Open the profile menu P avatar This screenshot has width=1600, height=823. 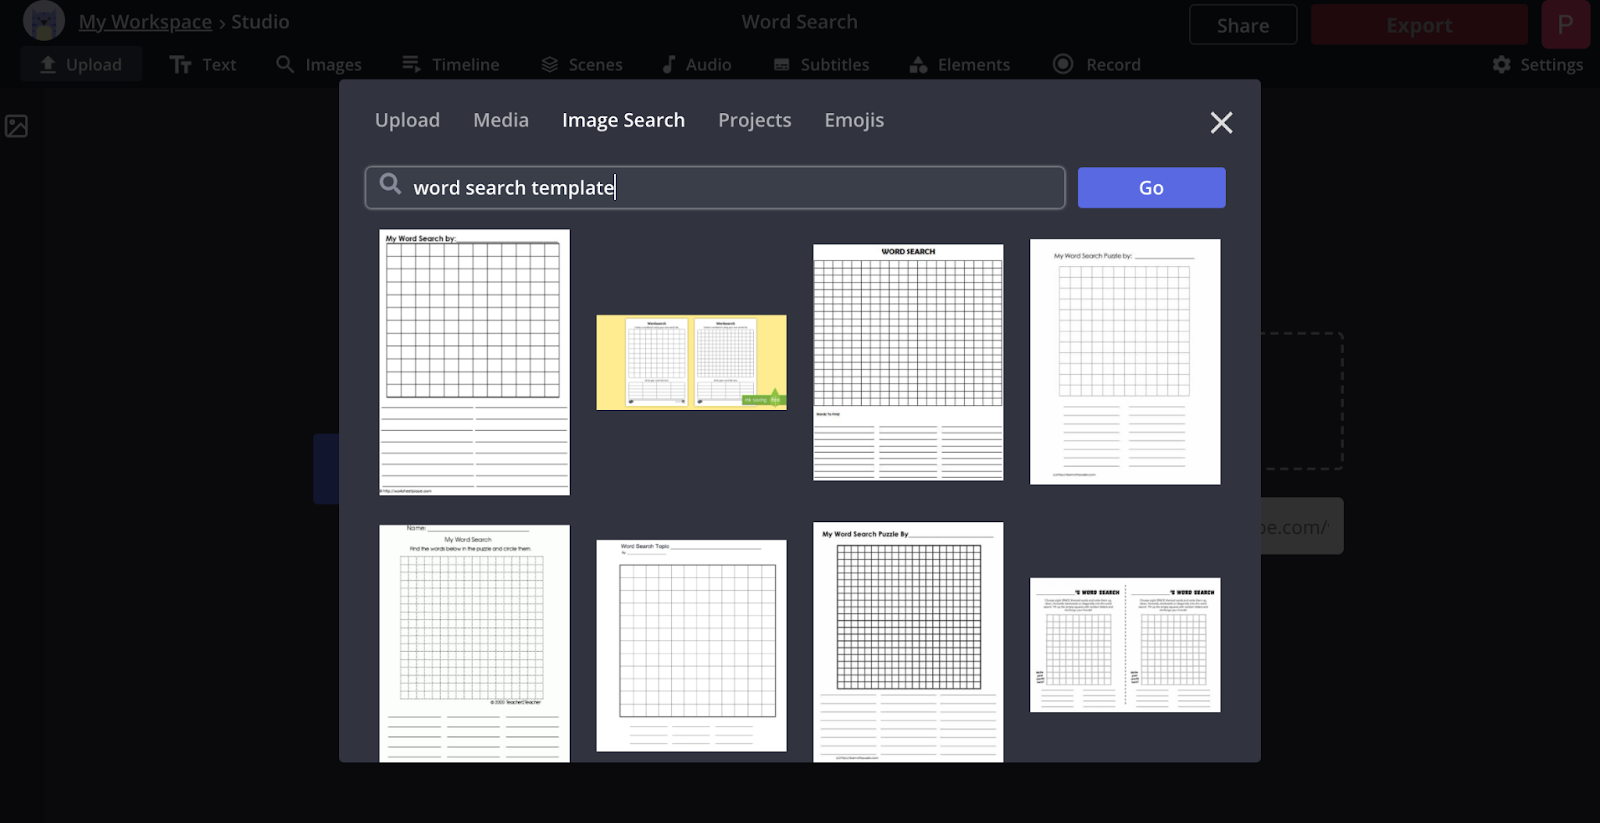coord(1565,24)
